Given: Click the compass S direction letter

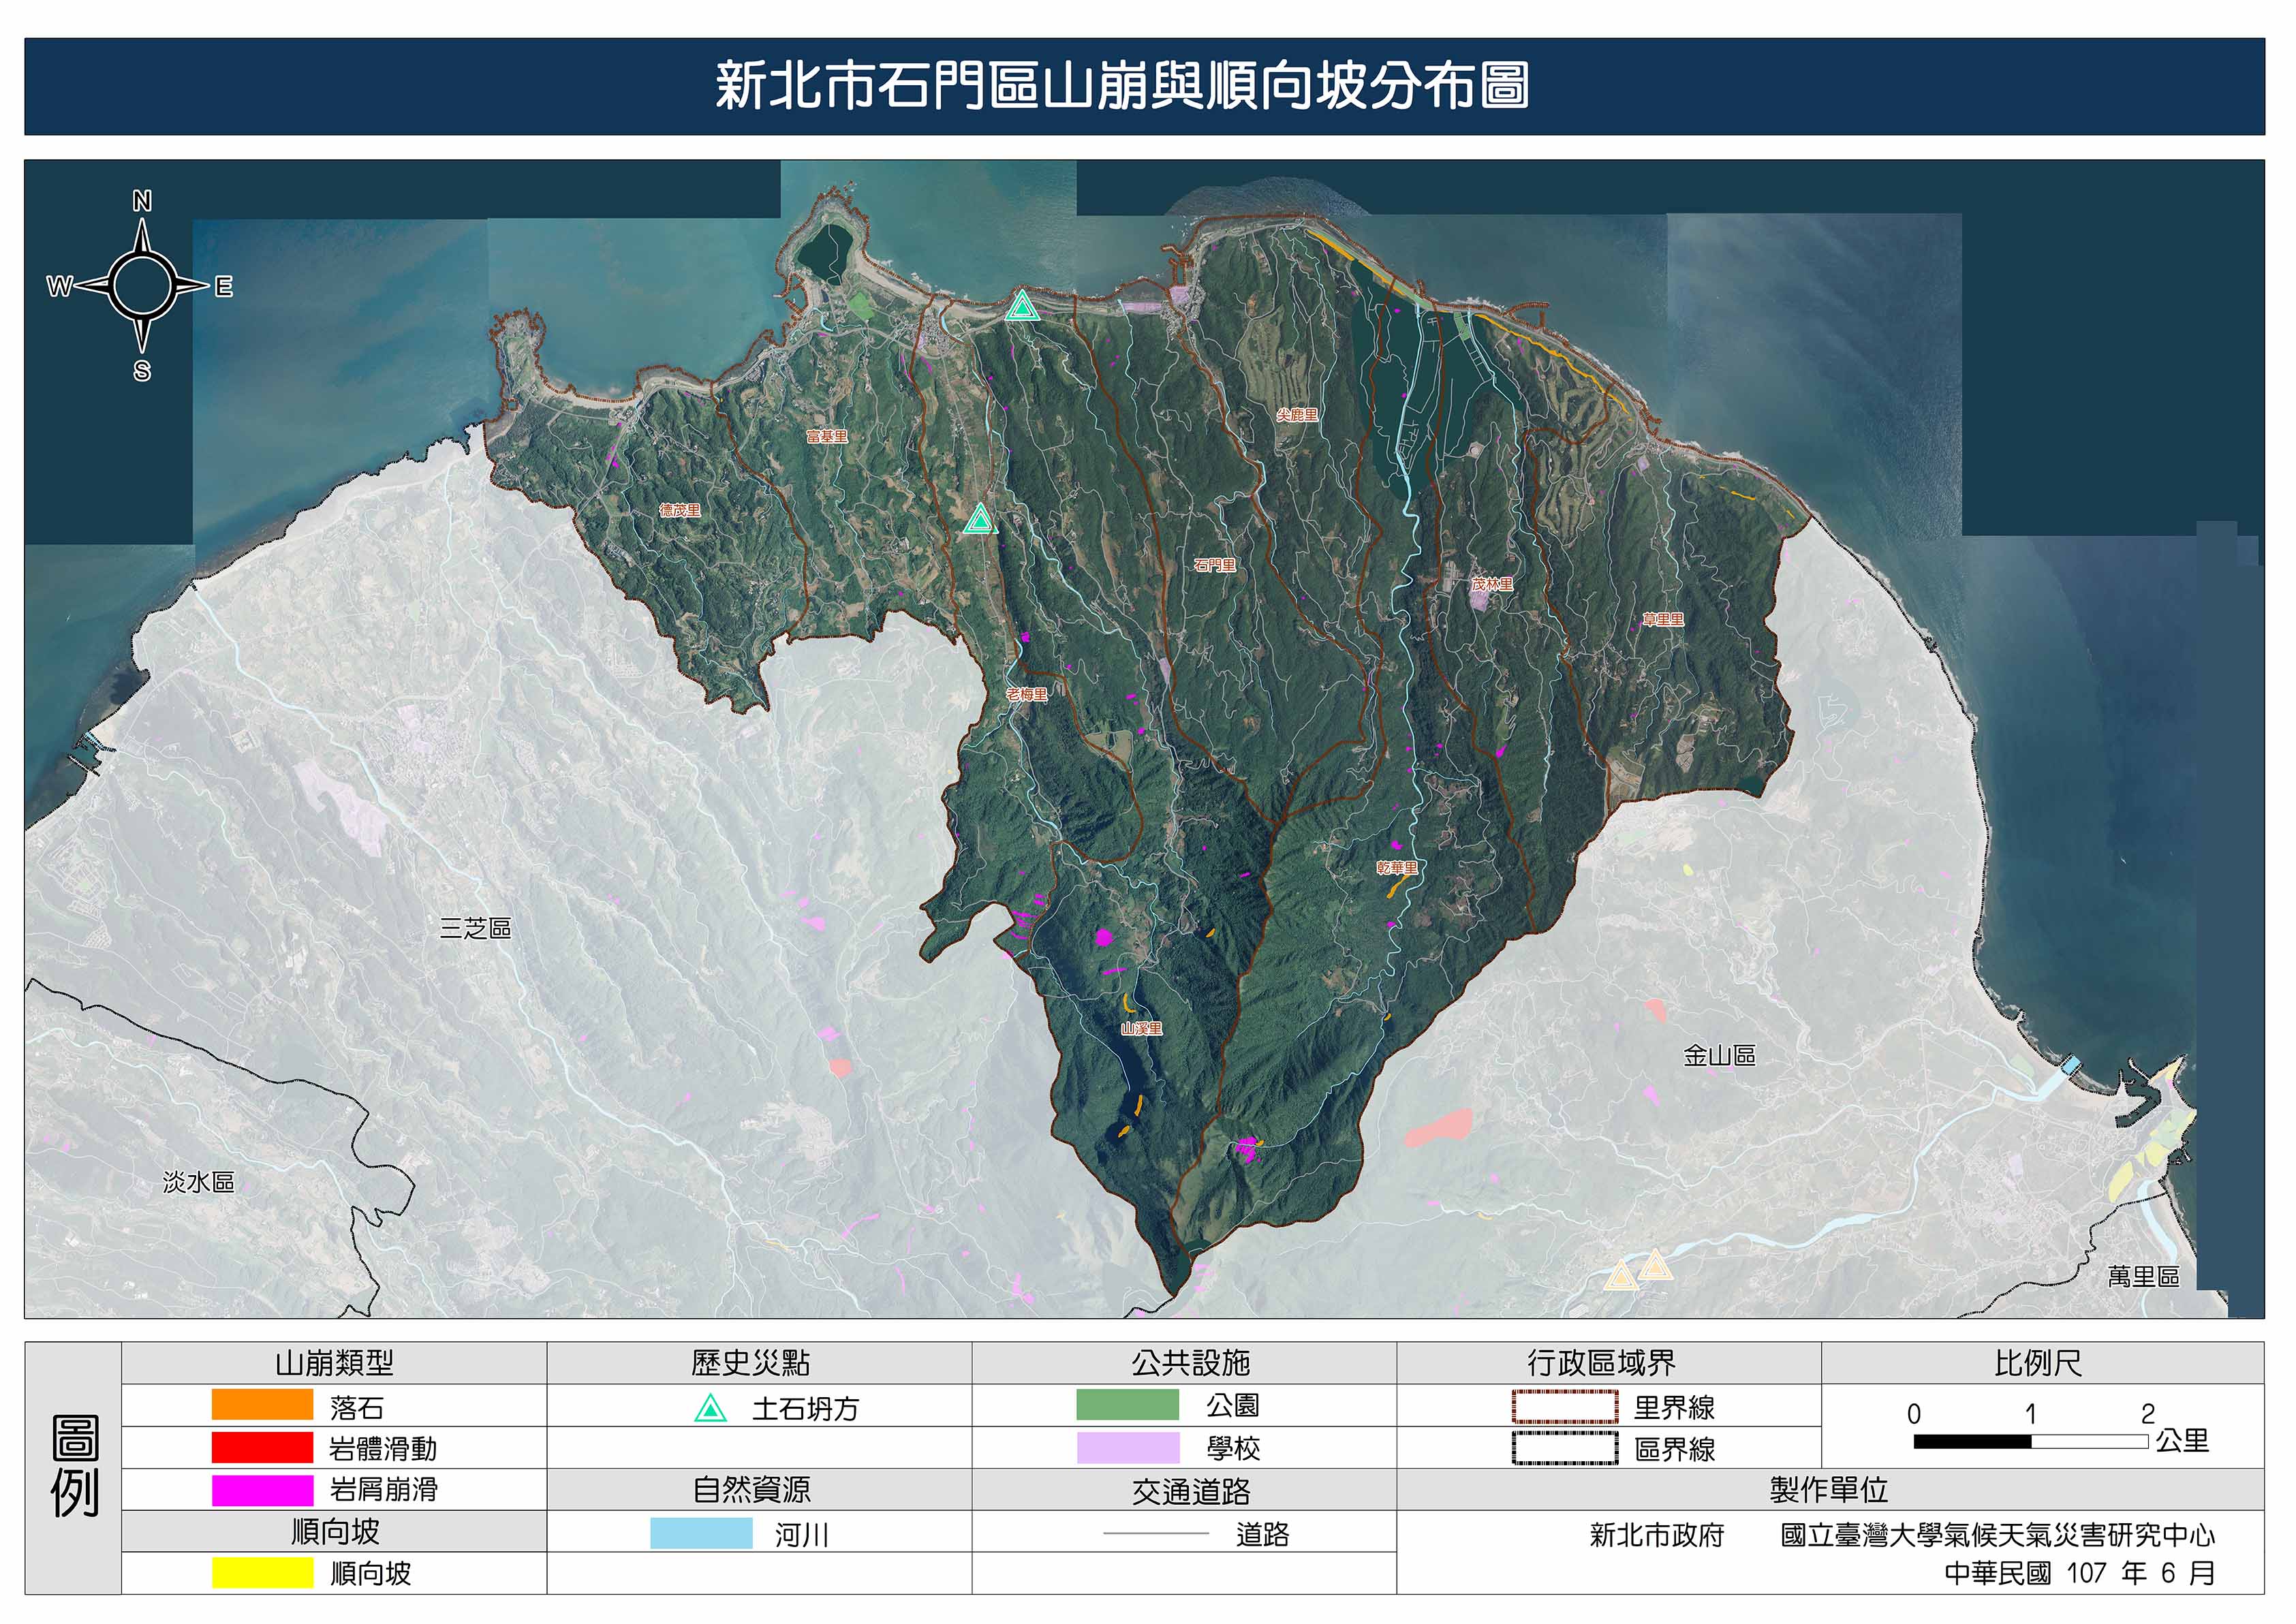Looking at the screenshot, I should point(142,371).
